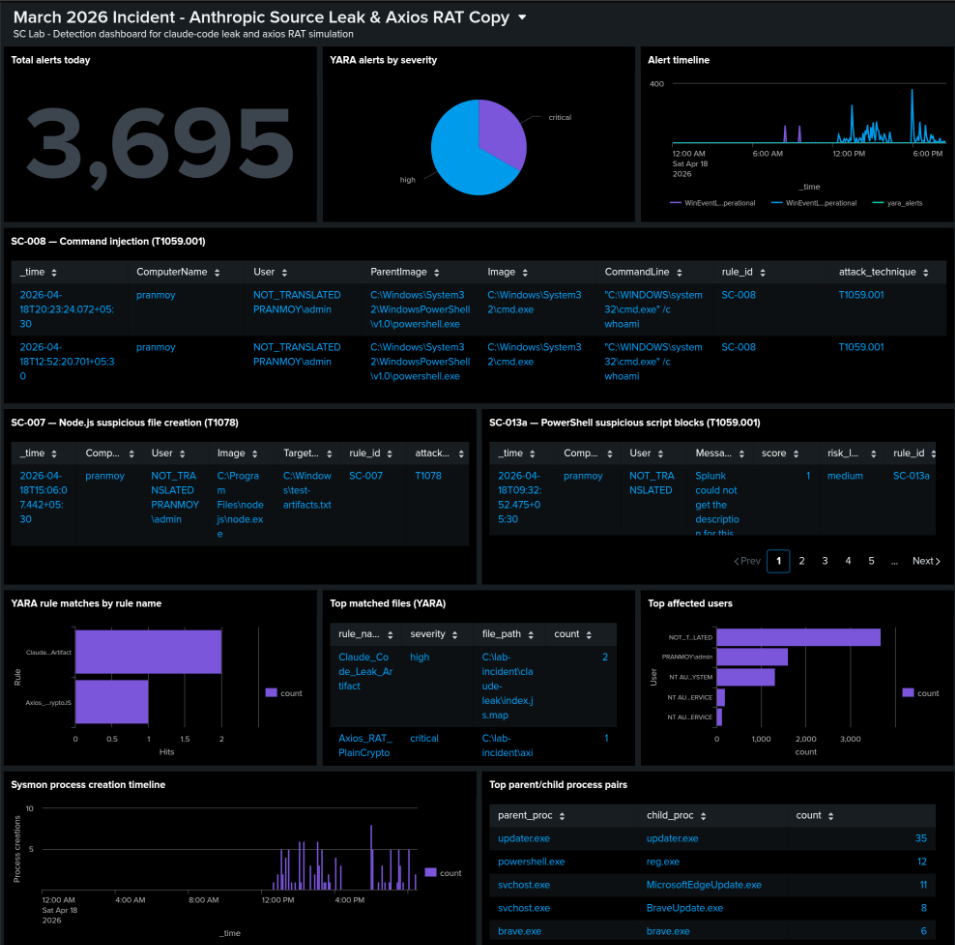
Task: Sort process pairs by child_proc icon
Action: (703, 816)
